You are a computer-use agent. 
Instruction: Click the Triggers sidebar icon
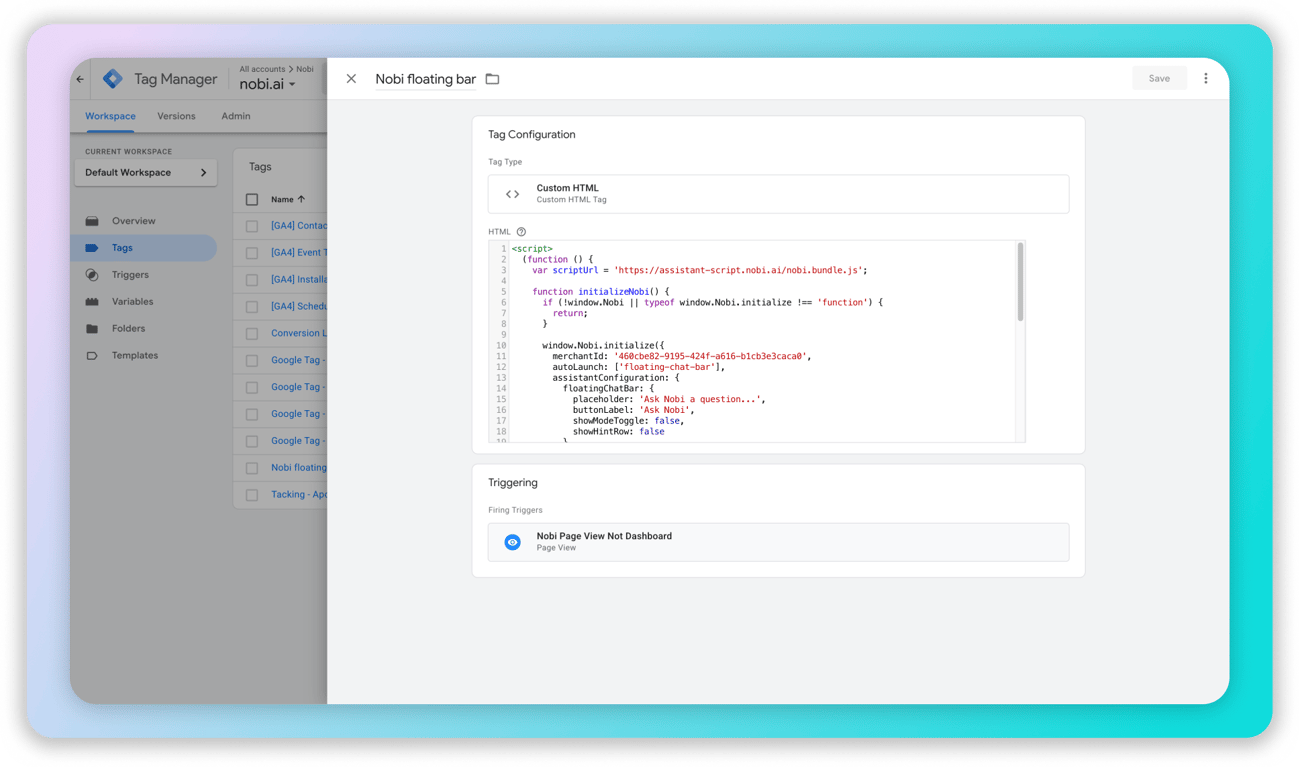tap(92, 275)
